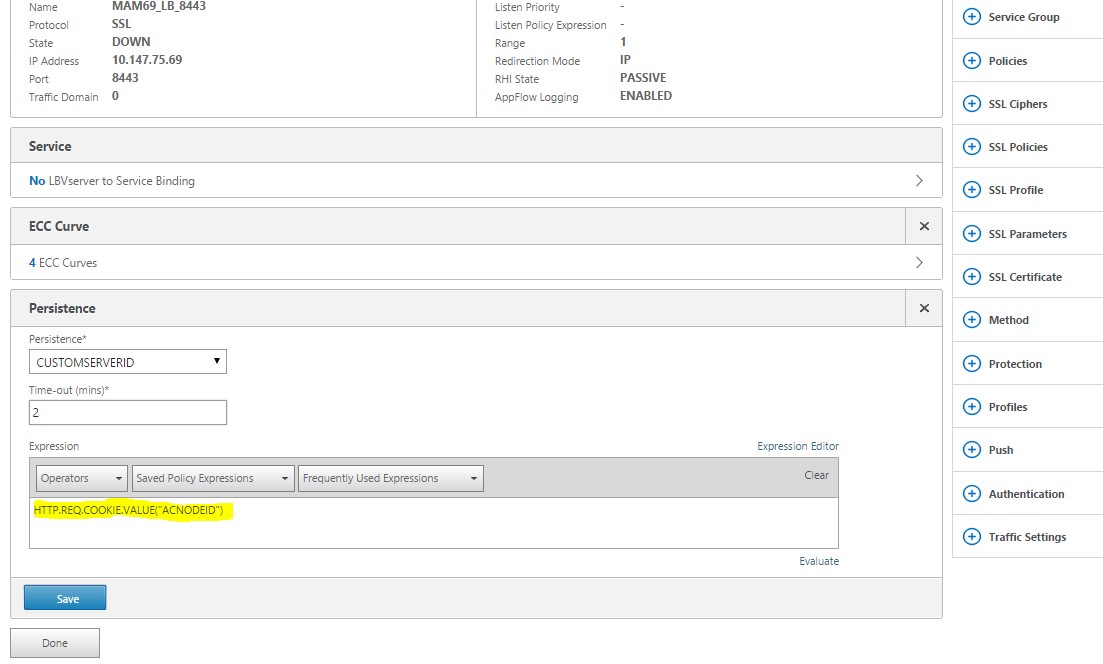
Task: Expand the Saved Policy Expressions dropdown
Action: click(212, 479)
